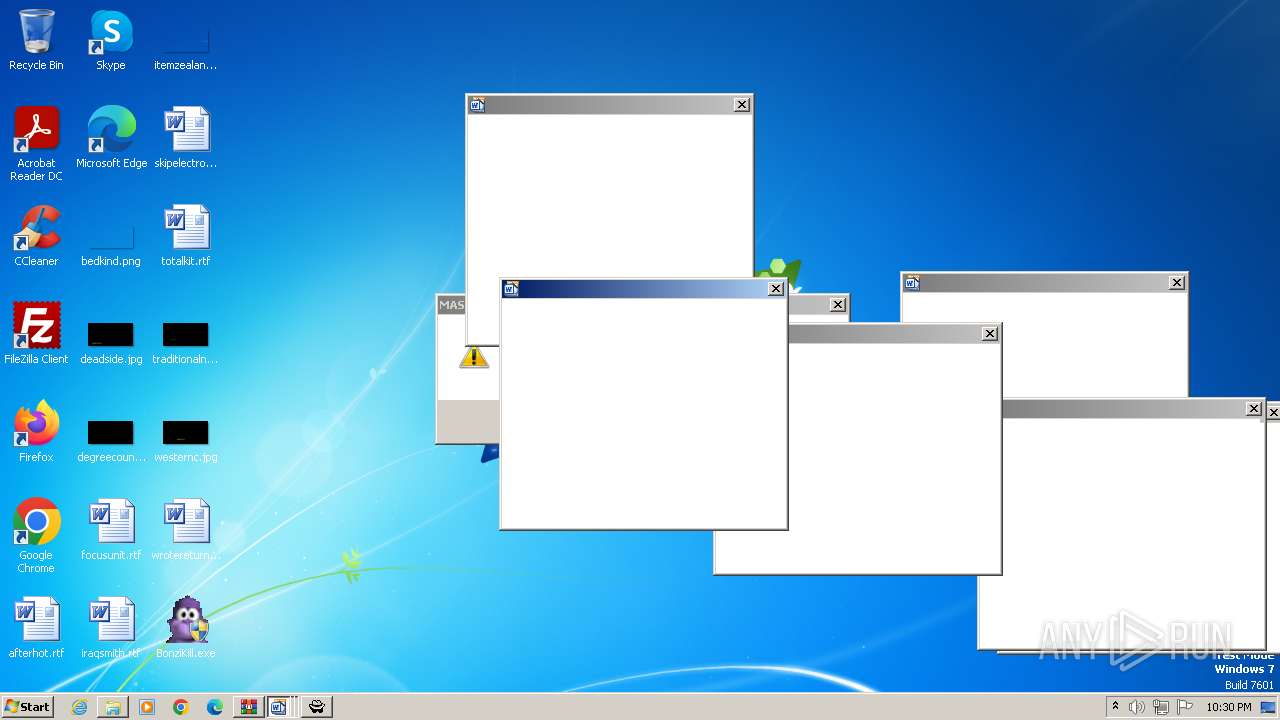Open the Recycle Bin desktop icon
This screenshot has width=1280, height=720.
[36, 40]
